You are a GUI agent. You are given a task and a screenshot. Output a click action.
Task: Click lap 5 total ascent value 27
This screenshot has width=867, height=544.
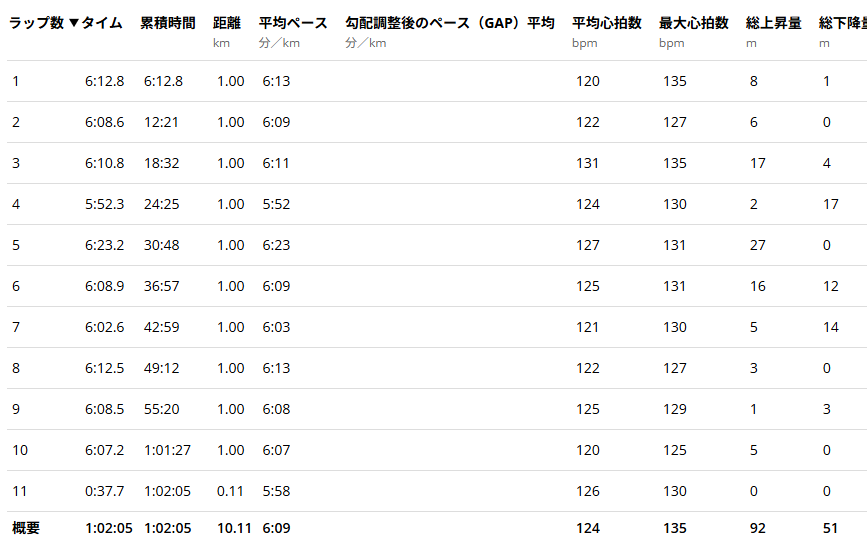pos(756,245)
